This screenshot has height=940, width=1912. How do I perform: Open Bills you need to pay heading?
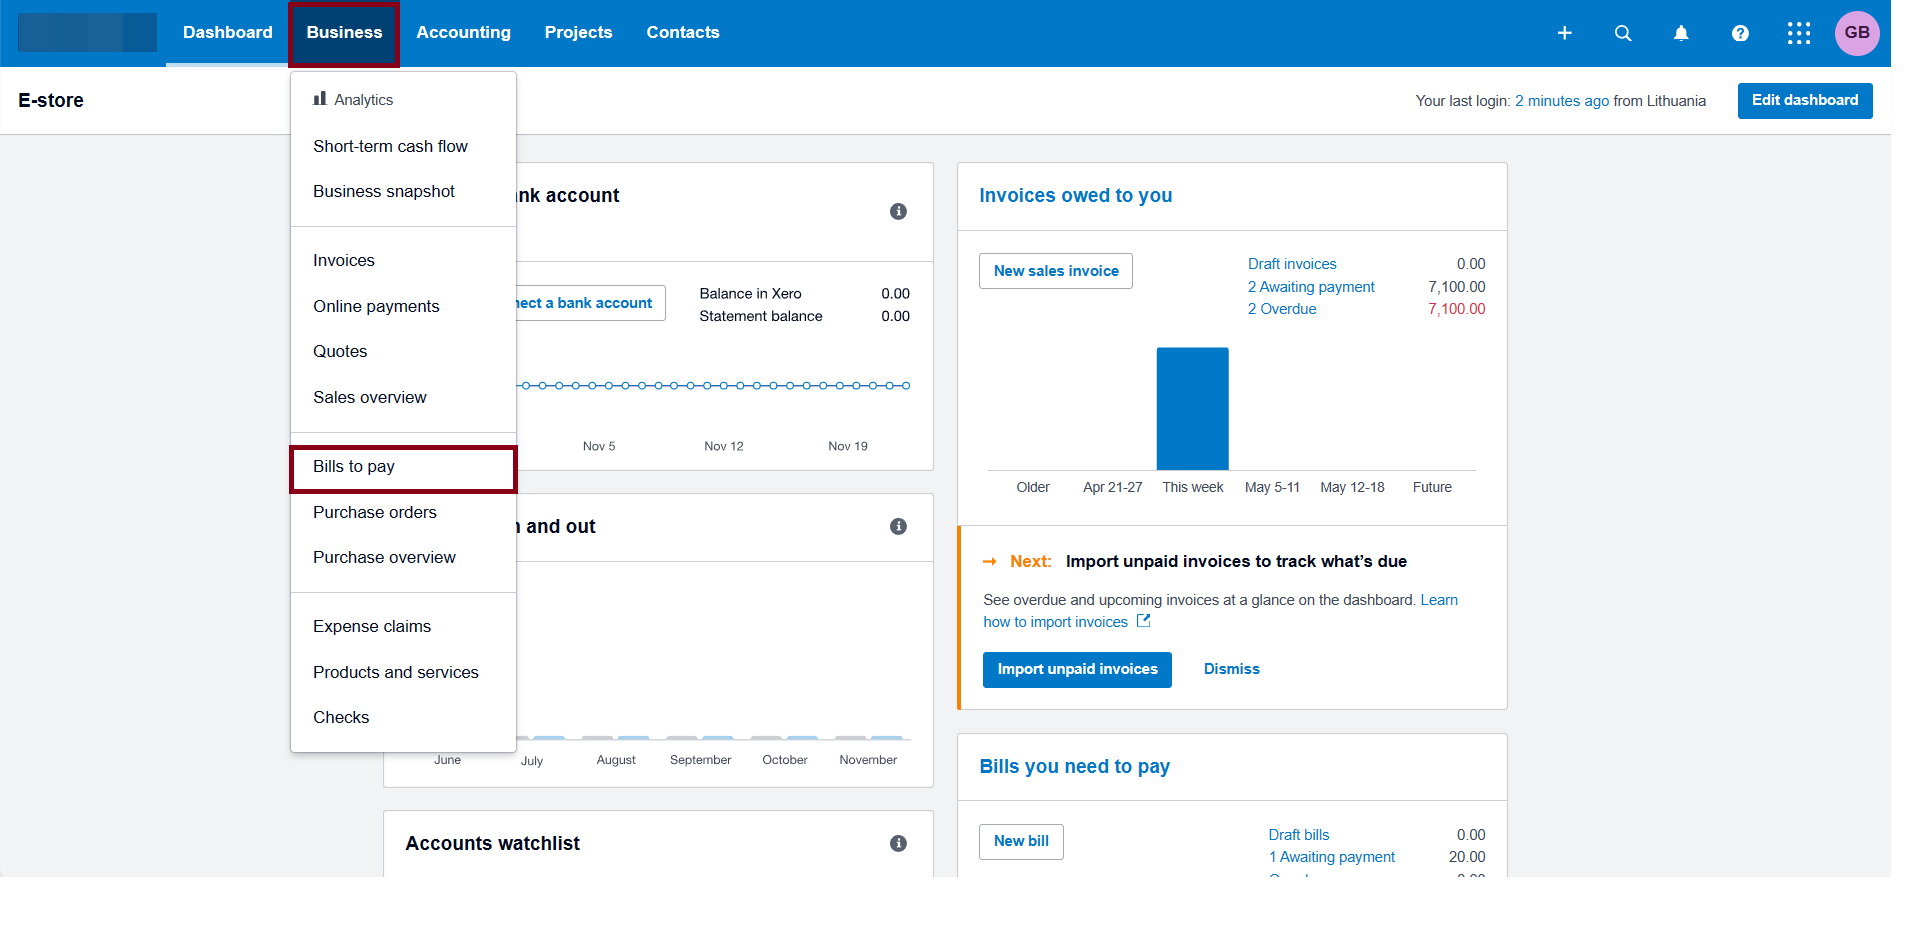coord(1074,766)
